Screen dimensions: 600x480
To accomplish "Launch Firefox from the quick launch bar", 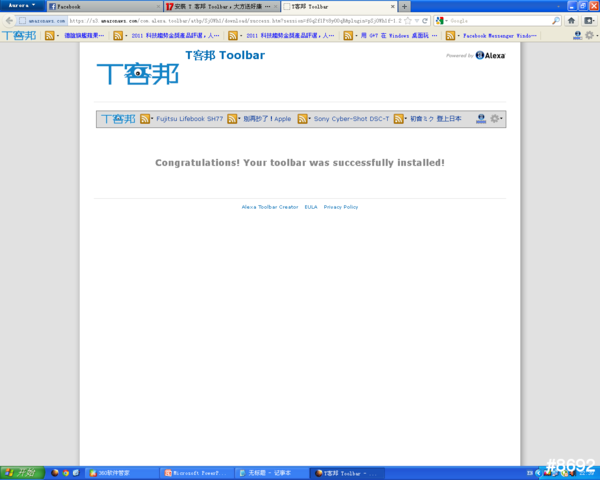I will (55, 473).
